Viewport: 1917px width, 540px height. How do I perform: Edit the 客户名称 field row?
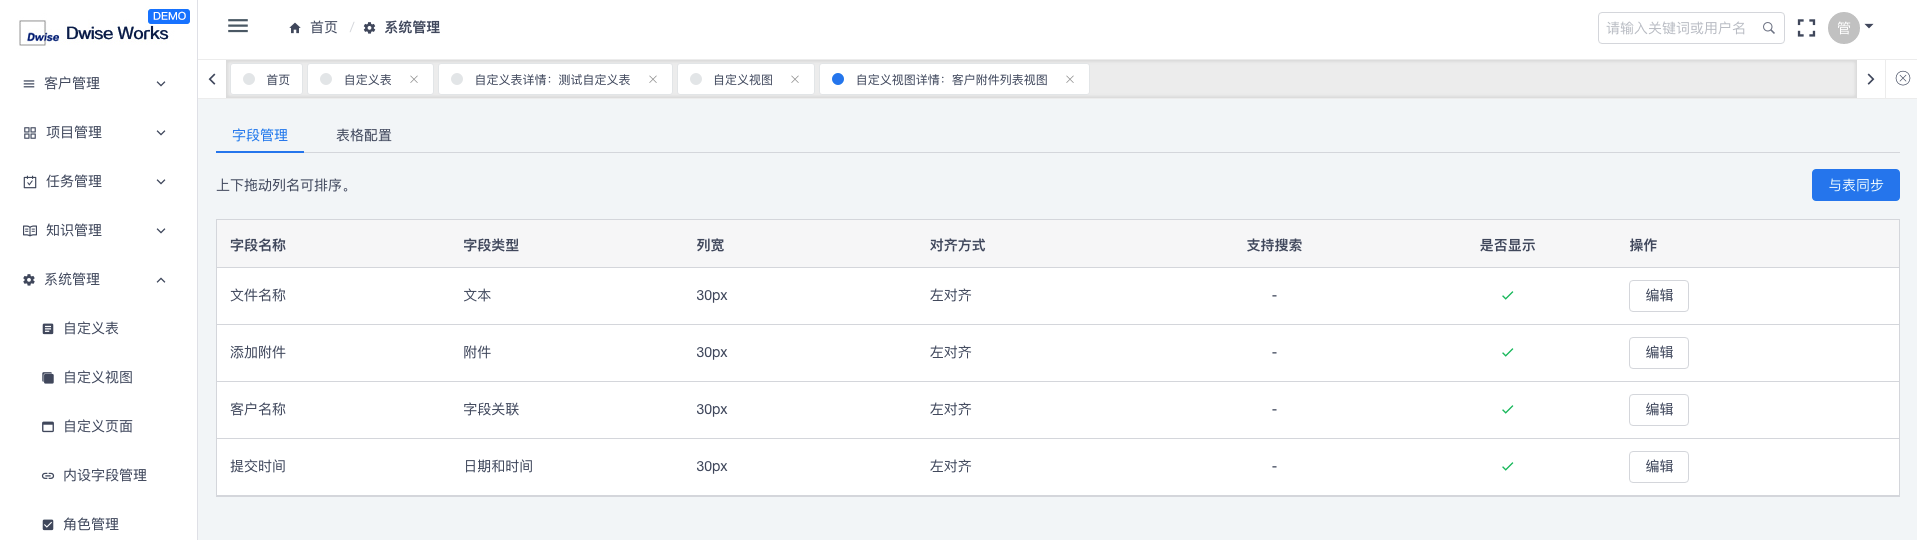[1658, 410]
